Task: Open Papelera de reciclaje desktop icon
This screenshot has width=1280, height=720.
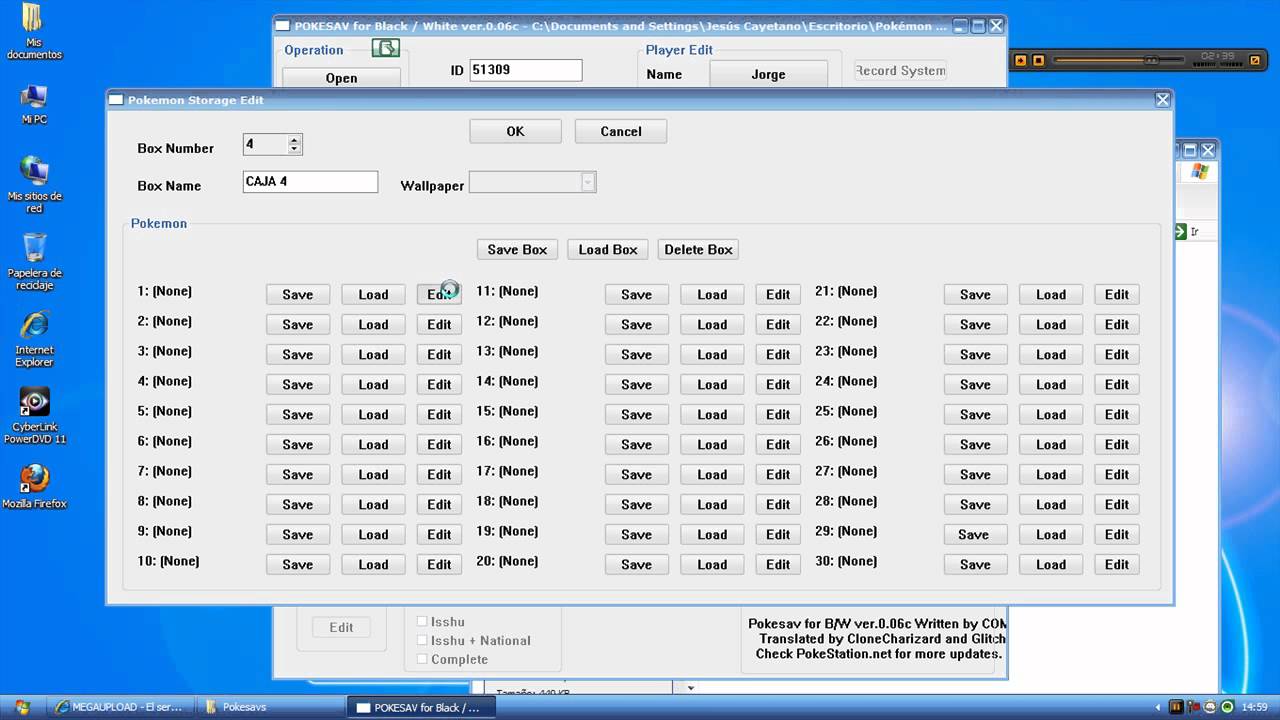Action: pos(34,262)
